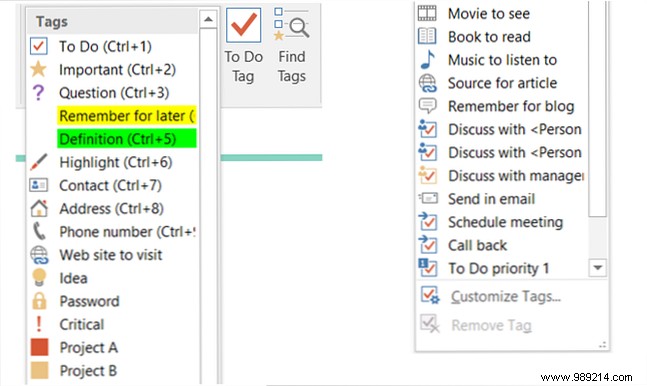Click the Send in email envelope icon

pos(428,199)
